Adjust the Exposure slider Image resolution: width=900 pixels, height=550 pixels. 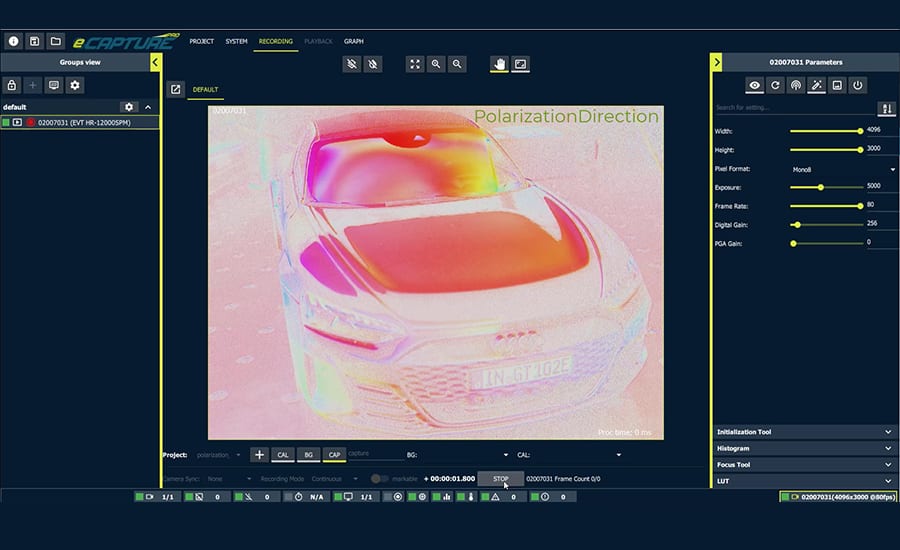click(x=827, y=187)
